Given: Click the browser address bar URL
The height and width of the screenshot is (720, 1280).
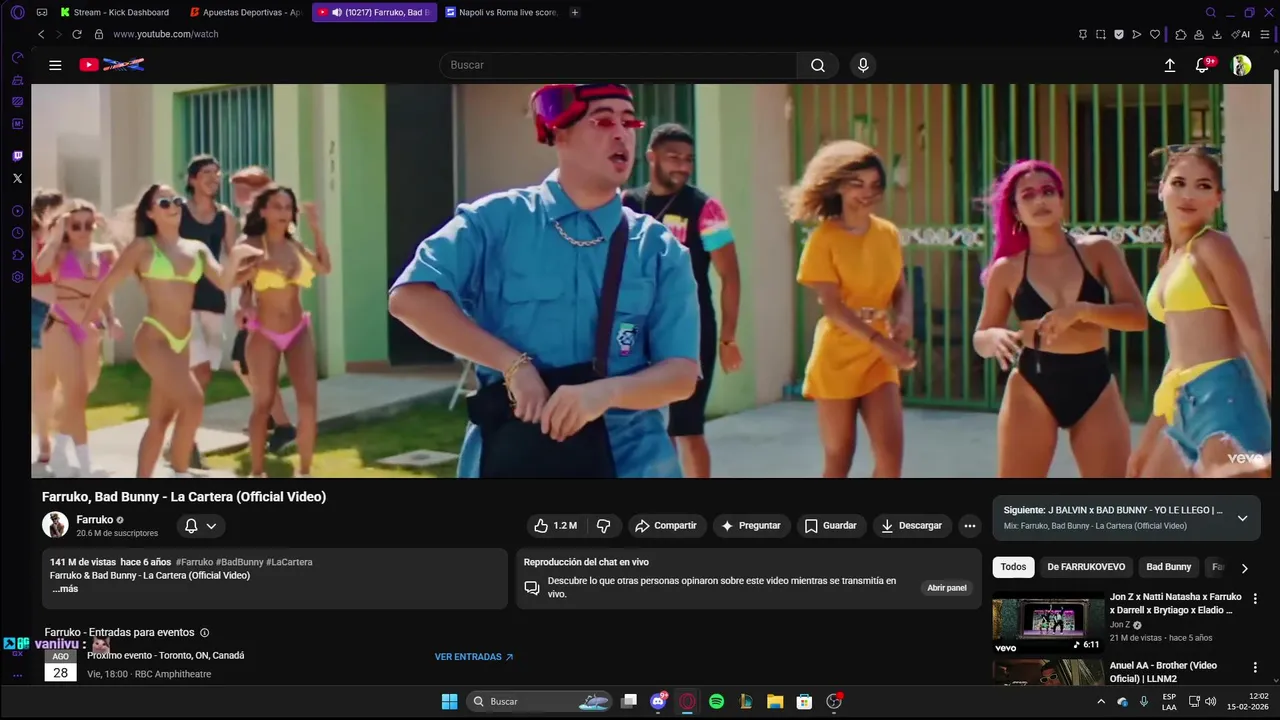Looking at the screenshot, I should tap(166, 34).
